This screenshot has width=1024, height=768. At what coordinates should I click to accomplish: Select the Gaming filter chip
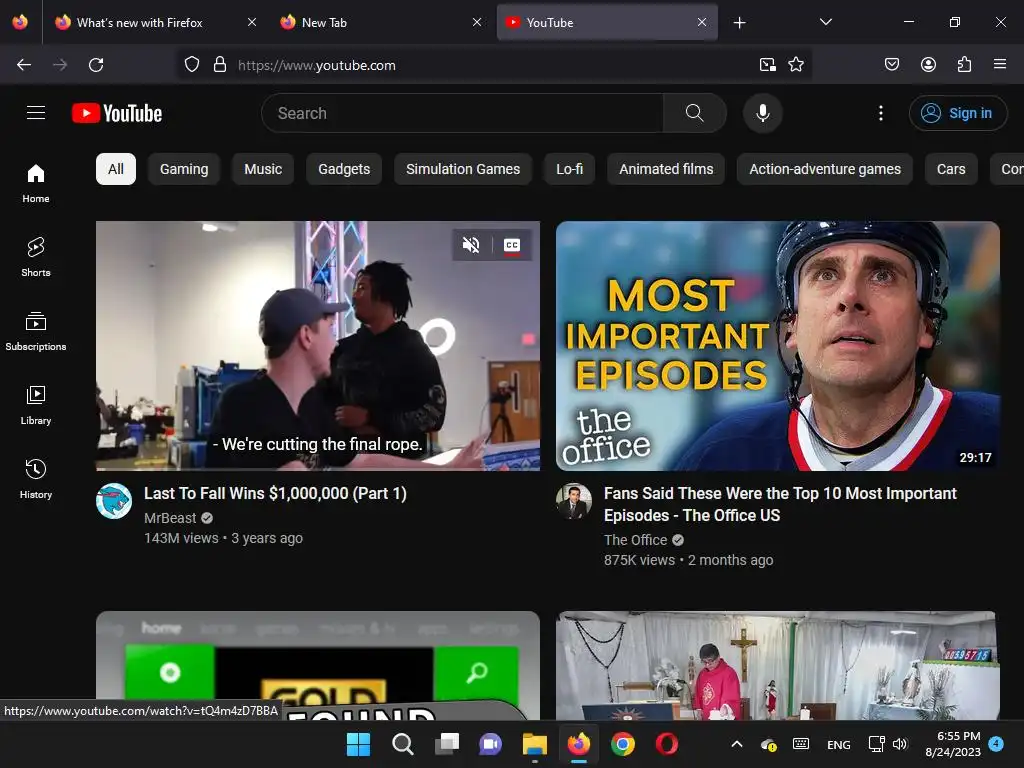[x=184, y=169]
